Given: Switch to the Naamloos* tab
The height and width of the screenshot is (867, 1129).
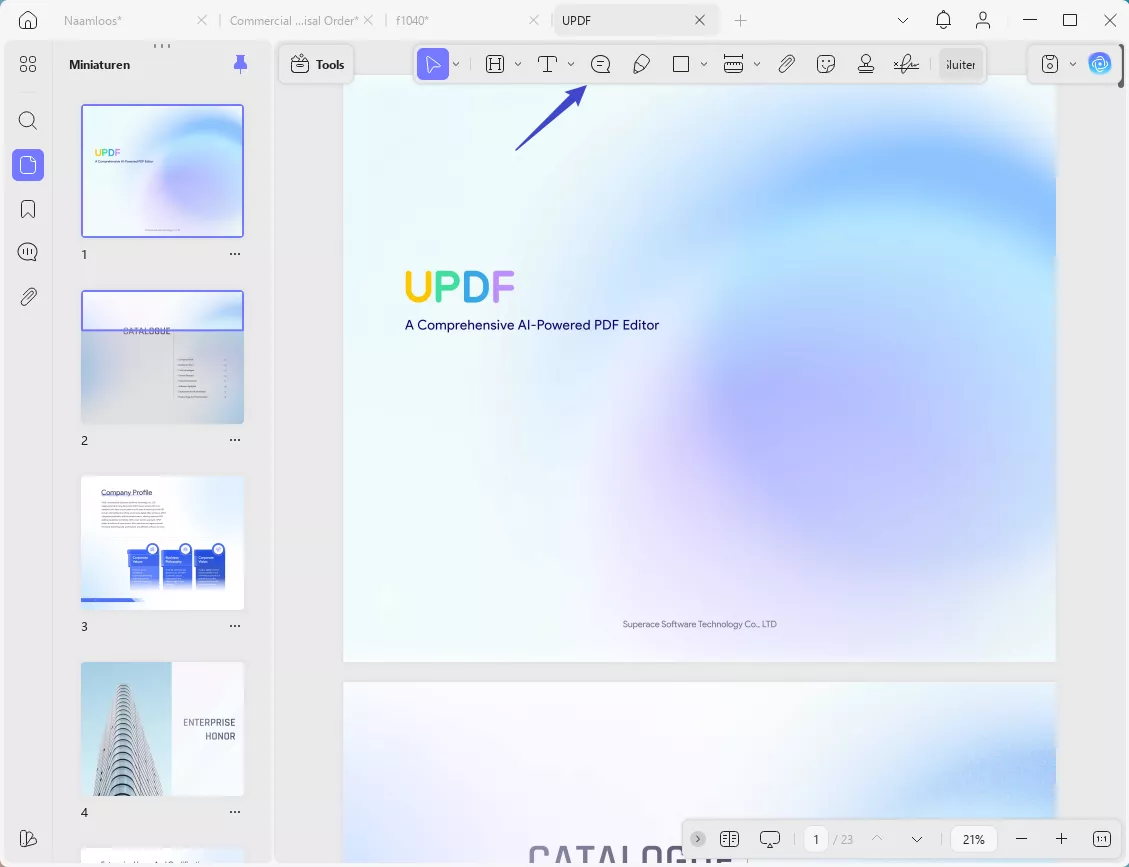Looking at the screenshot, I should tap(92, 20).
